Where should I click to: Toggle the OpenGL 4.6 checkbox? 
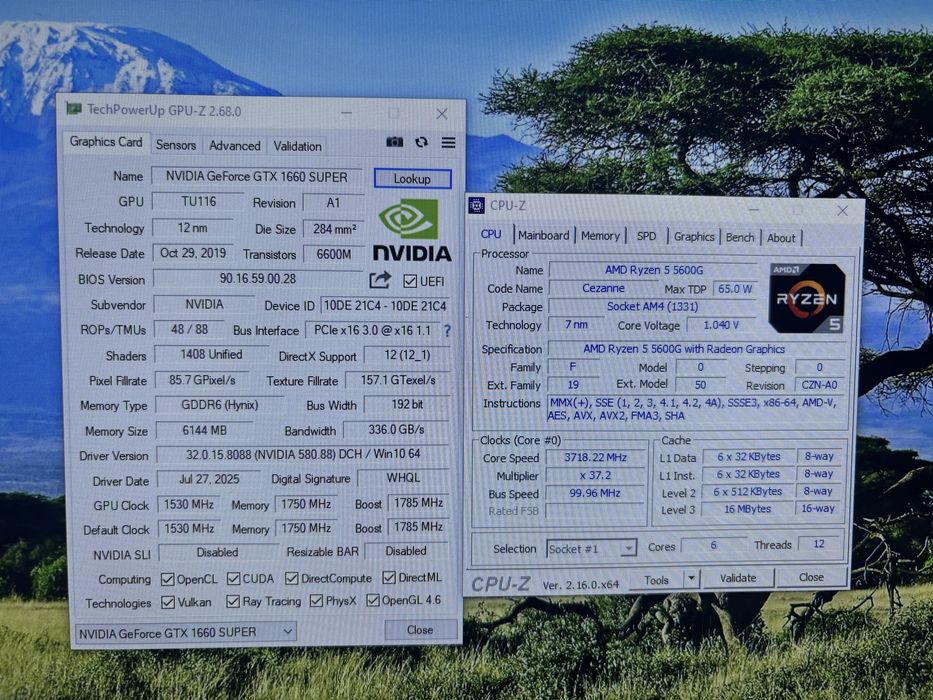(373, 600)
